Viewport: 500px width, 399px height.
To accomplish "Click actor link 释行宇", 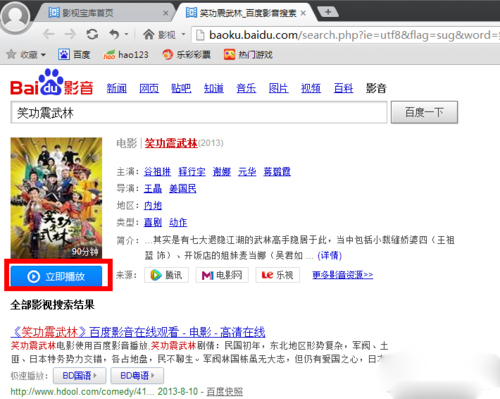I will 192,172.
